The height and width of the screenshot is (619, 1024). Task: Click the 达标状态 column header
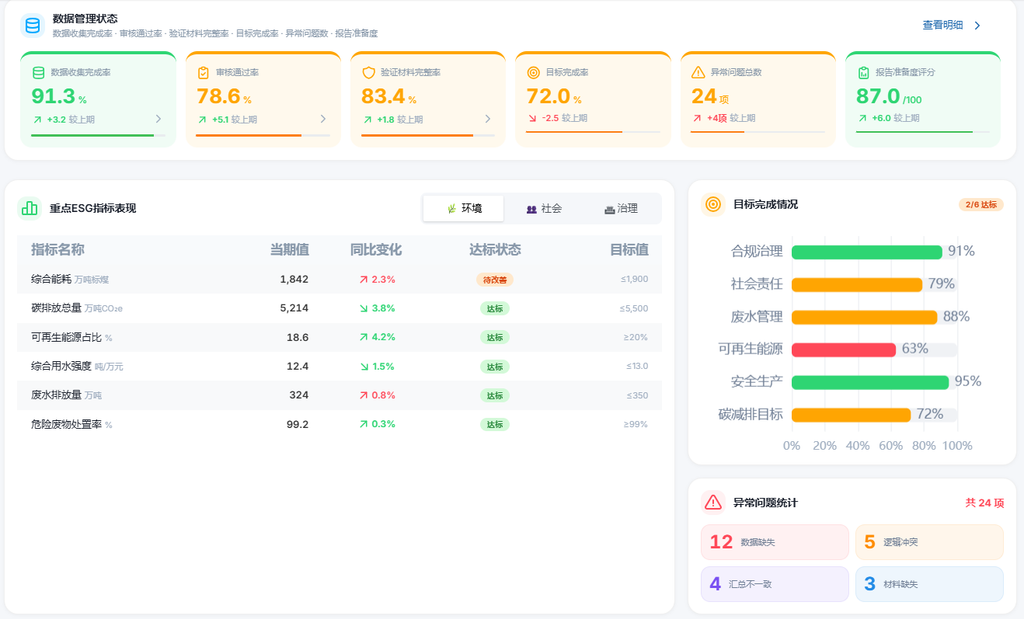click(x=494, y=249)
